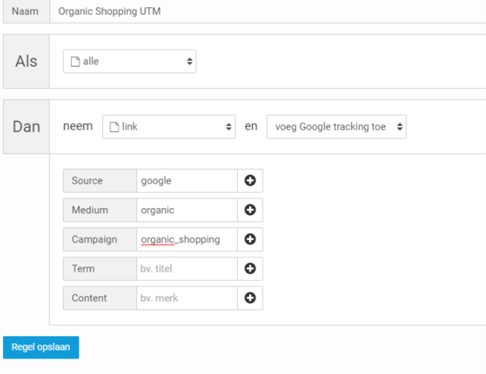Focus the Naam field with Organic Shopping UTM
The height and width of the screenshot is (374, 486).
(268, 11)
